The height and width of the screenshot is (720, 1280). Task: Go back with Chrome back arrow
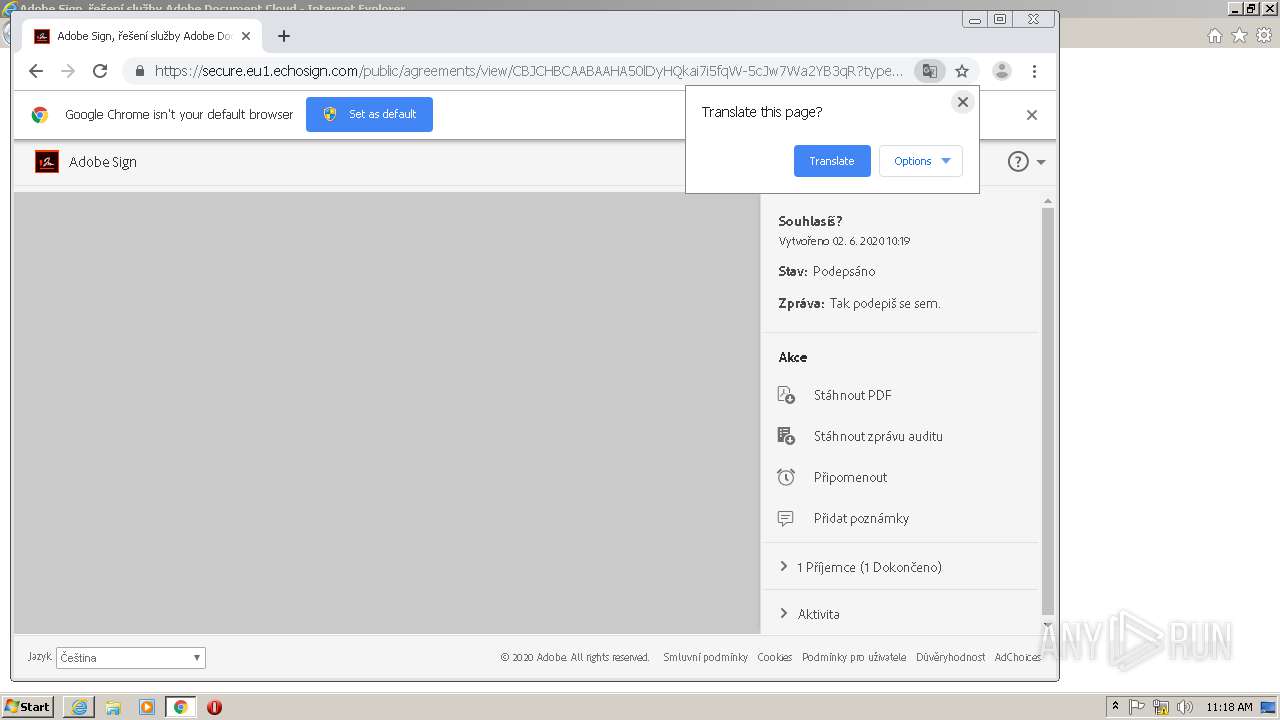pos(36,71)
